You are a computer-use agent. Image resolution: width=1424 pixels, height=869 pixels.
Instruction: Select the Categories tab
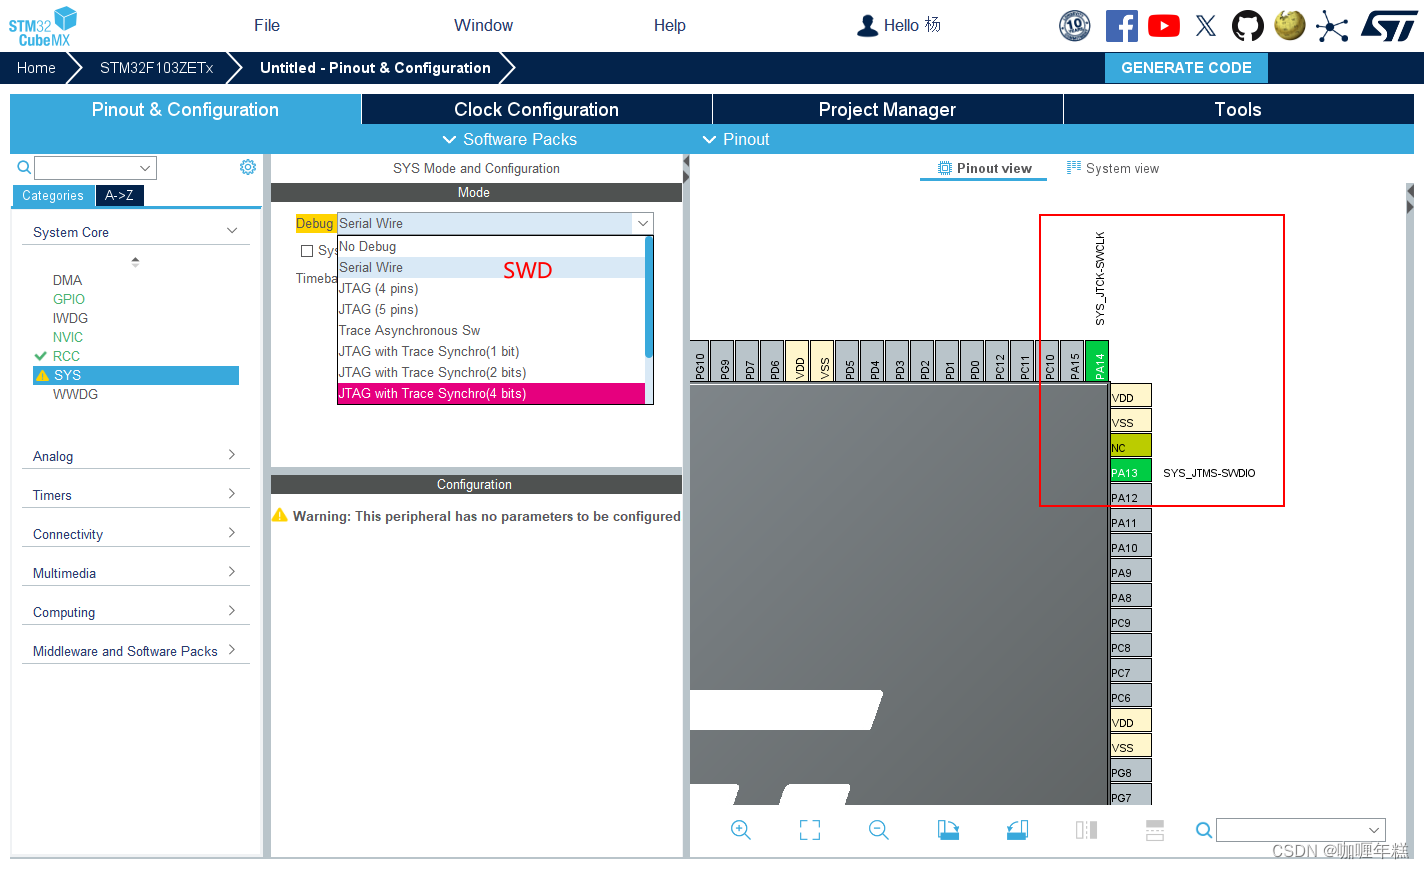pyautogui.click(x=53, y=195)
